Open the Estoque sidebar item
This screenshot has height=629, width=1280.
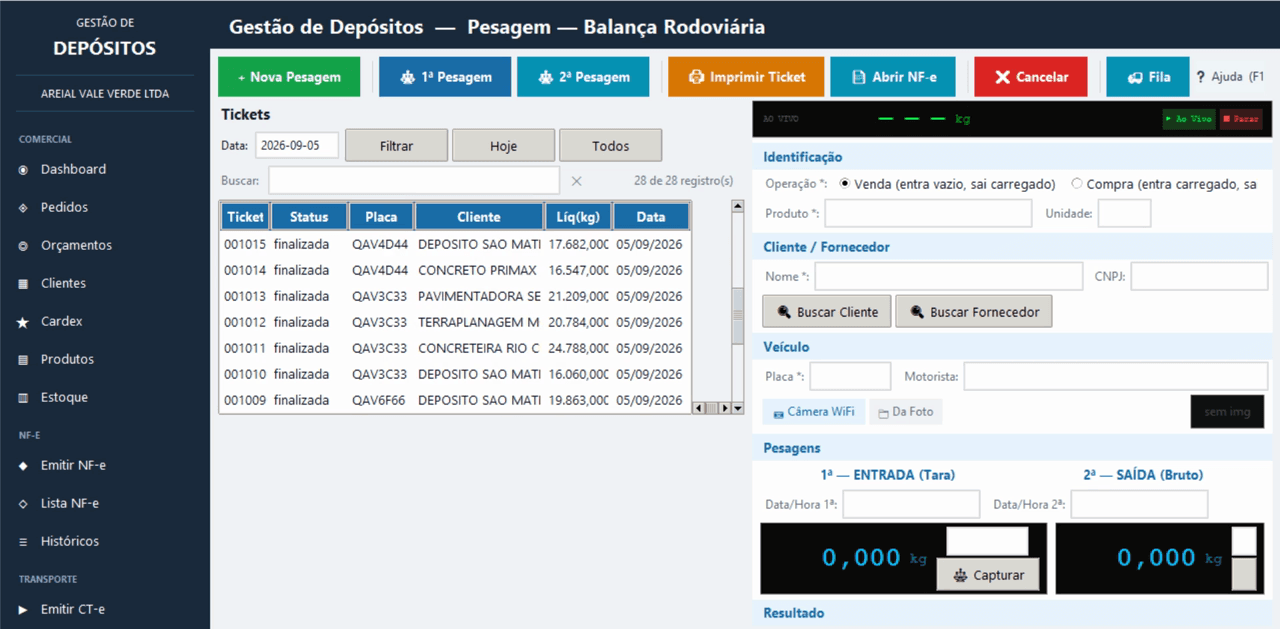[x=64, y=398]
